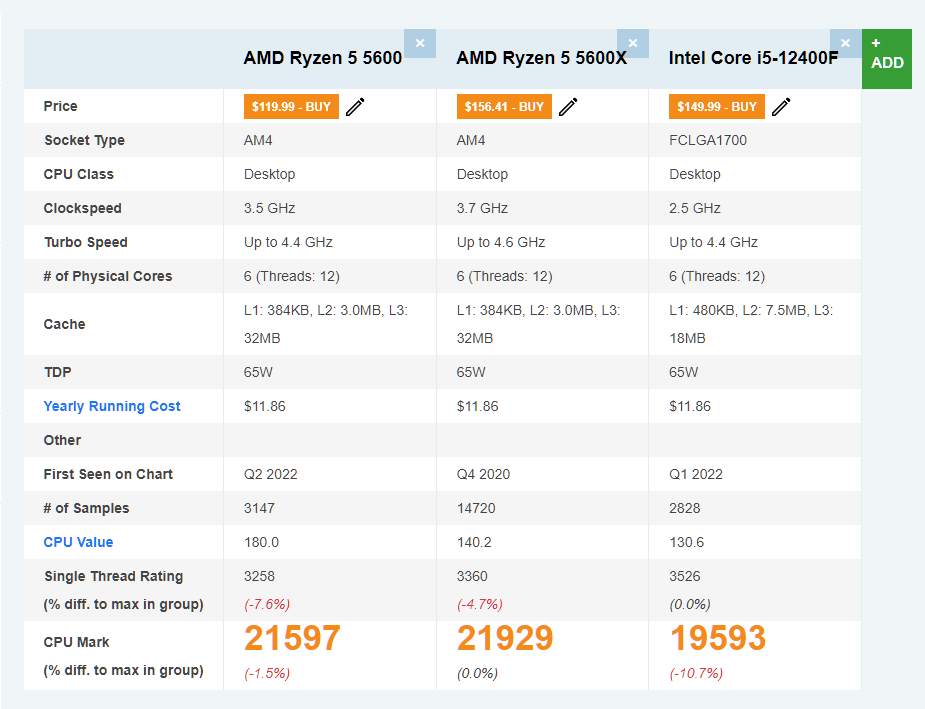This screenshot has height=709, width=925.
Task: Buy the Intel i5-12400F at $149.99
Action: [717, 107]
